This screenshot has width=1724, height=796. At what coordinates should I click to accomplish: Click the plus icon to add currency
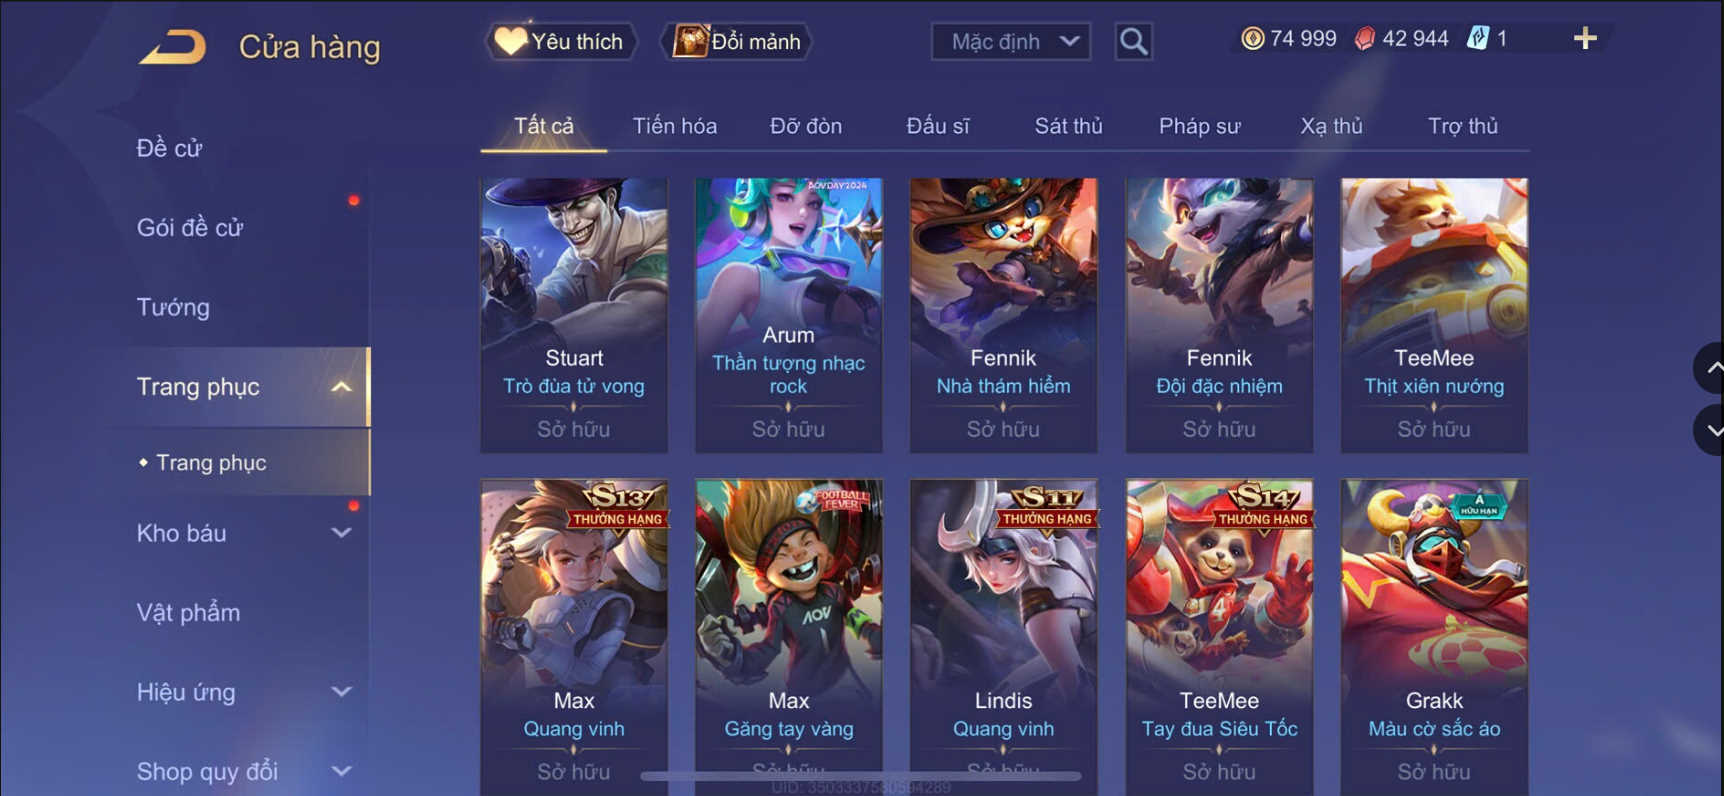point(1585,39)
